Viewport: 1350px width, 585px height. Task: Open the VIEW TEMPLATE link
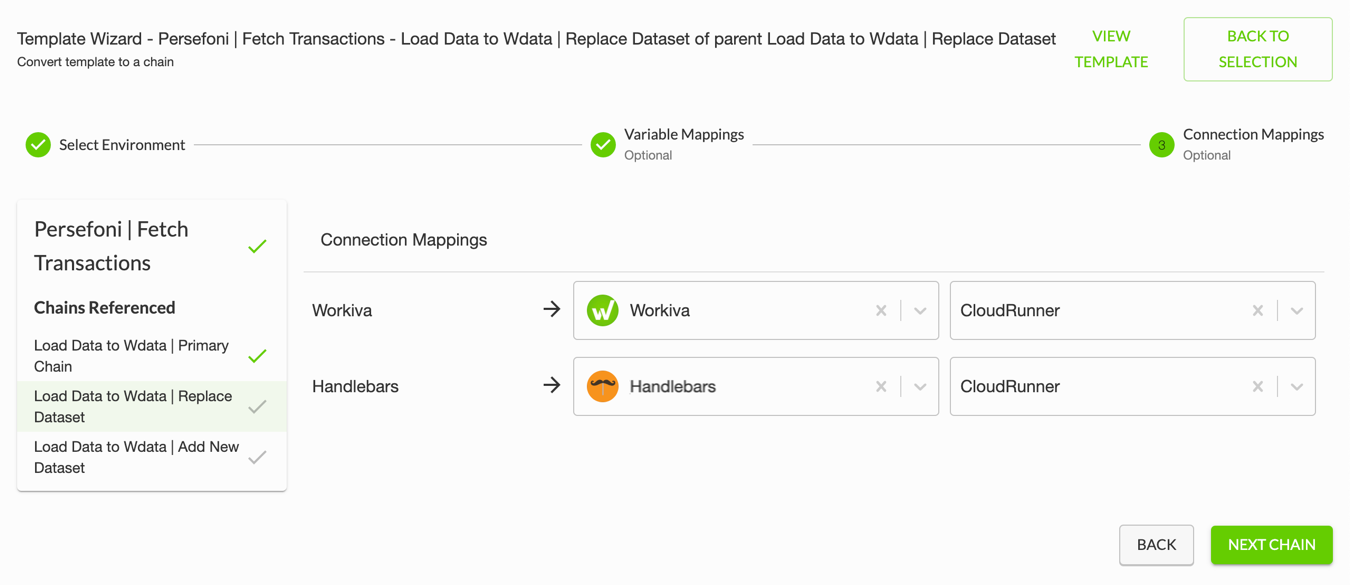coord(1111,49)
